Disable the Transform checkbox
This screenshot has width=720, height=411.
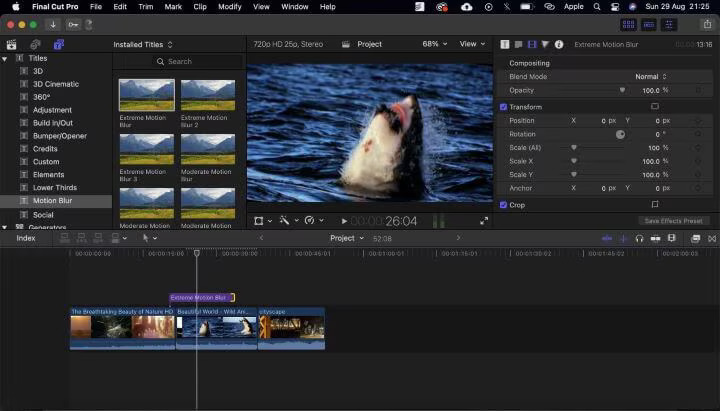tap(503, 107)
